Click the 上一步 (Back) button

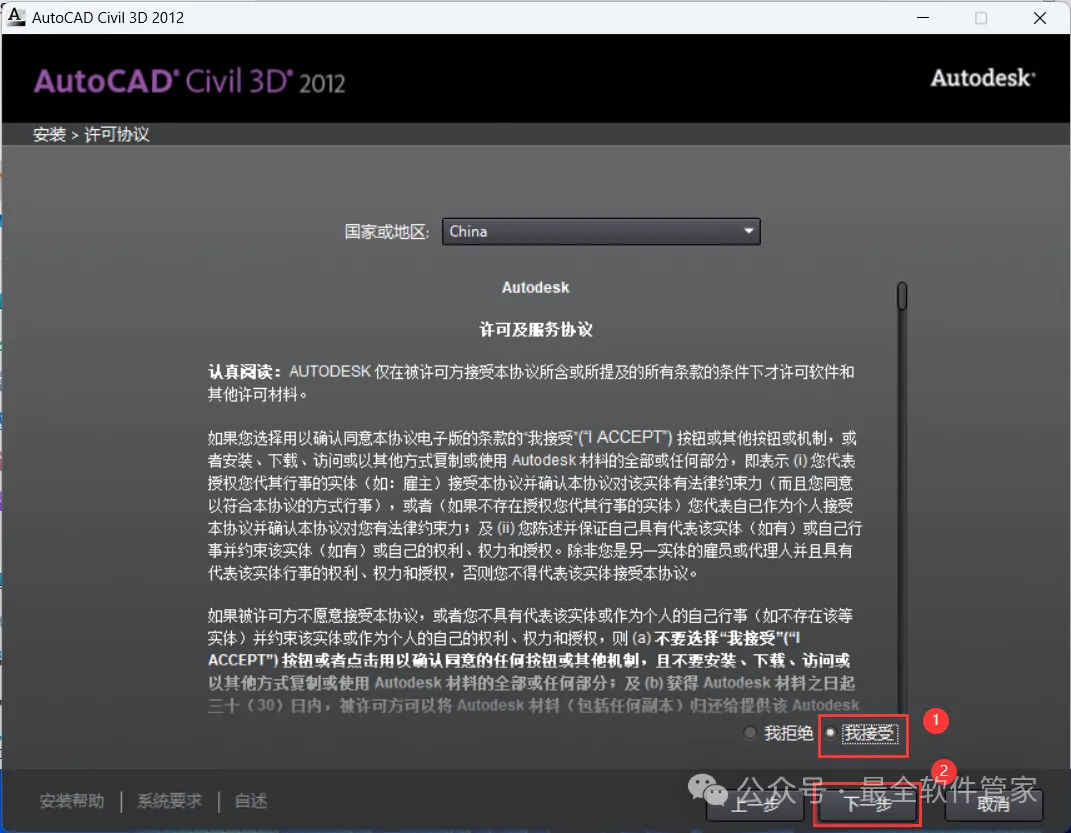(x=755, y=804)
